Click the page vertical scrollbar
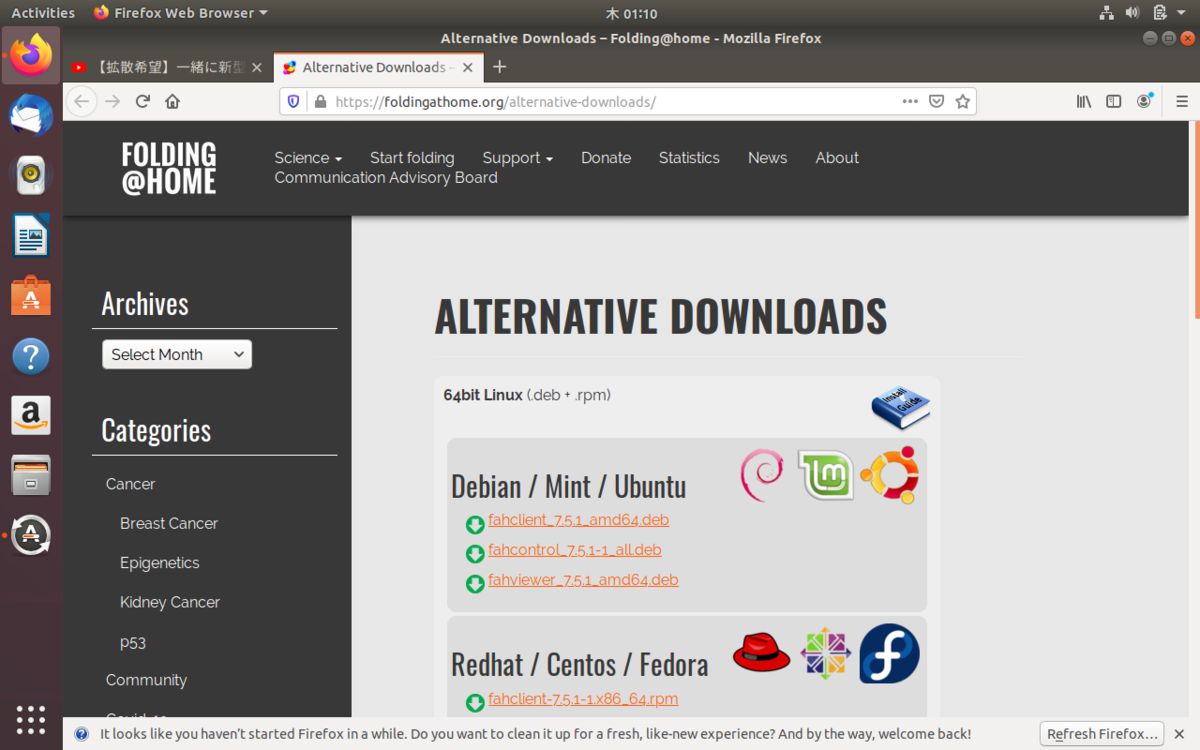 click(1195, 220)
